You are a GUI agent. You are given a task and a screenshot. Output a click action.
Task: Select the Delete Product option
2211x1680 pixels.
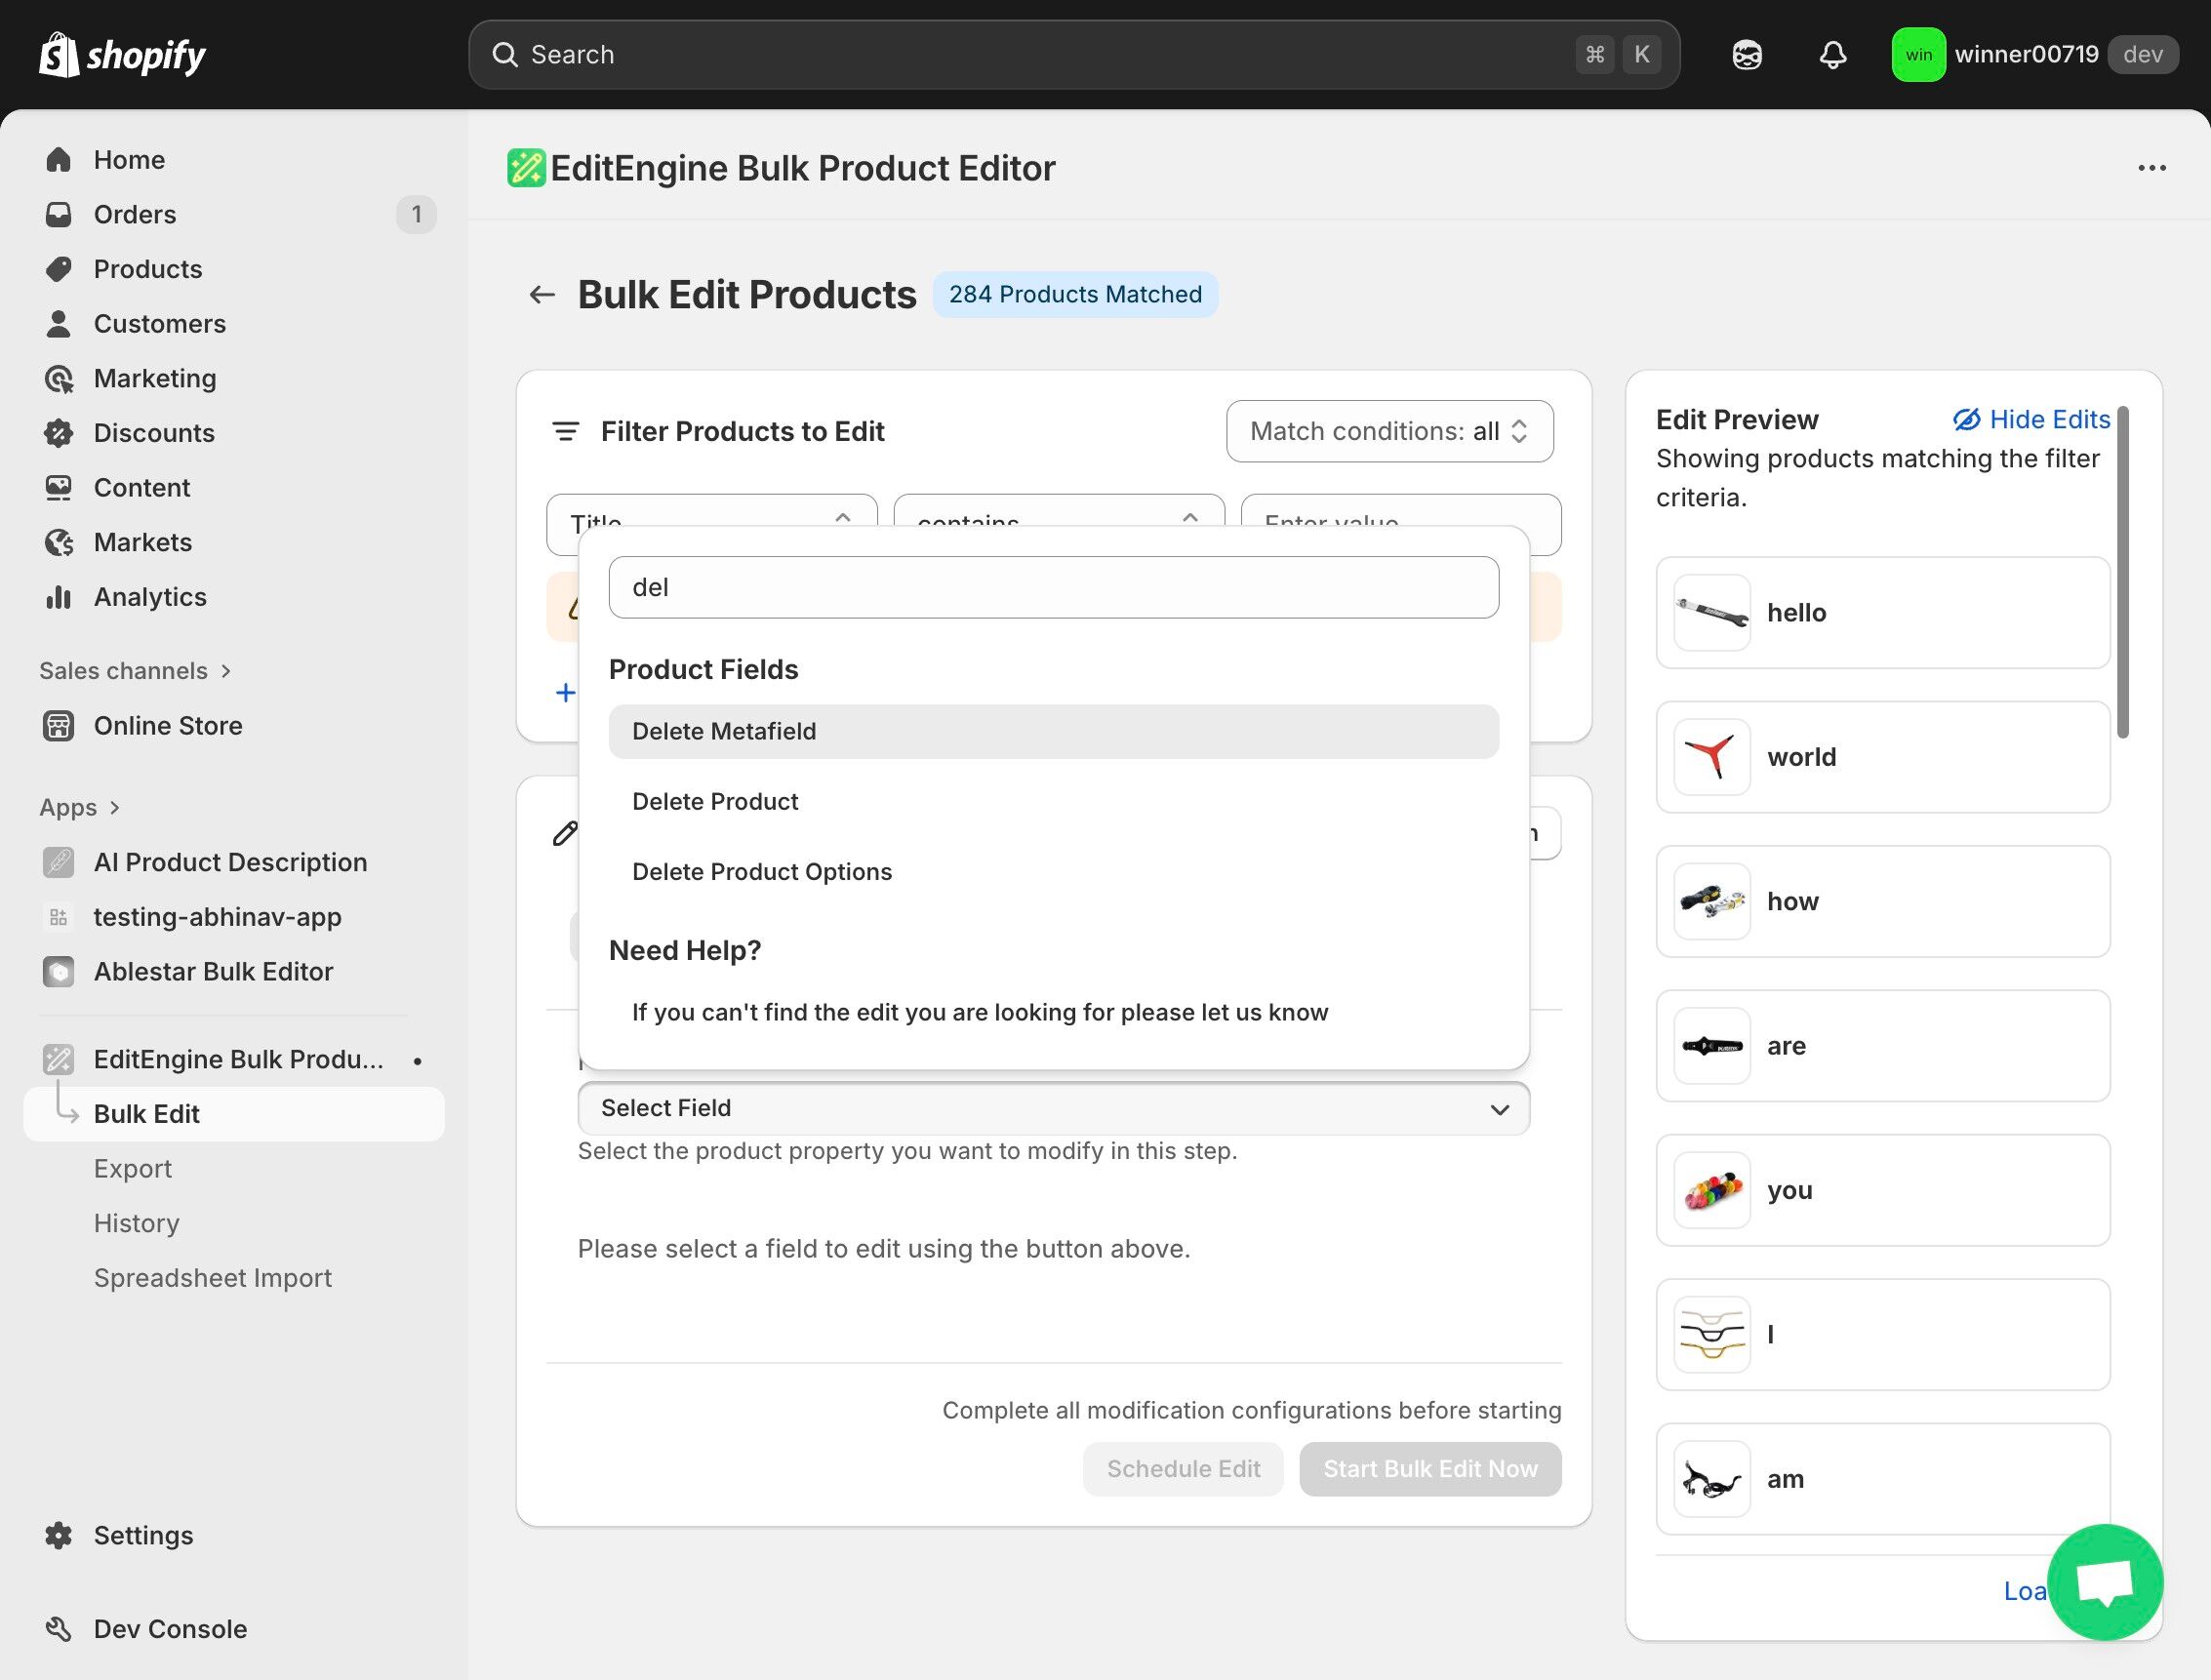click(x=714, y=802)
